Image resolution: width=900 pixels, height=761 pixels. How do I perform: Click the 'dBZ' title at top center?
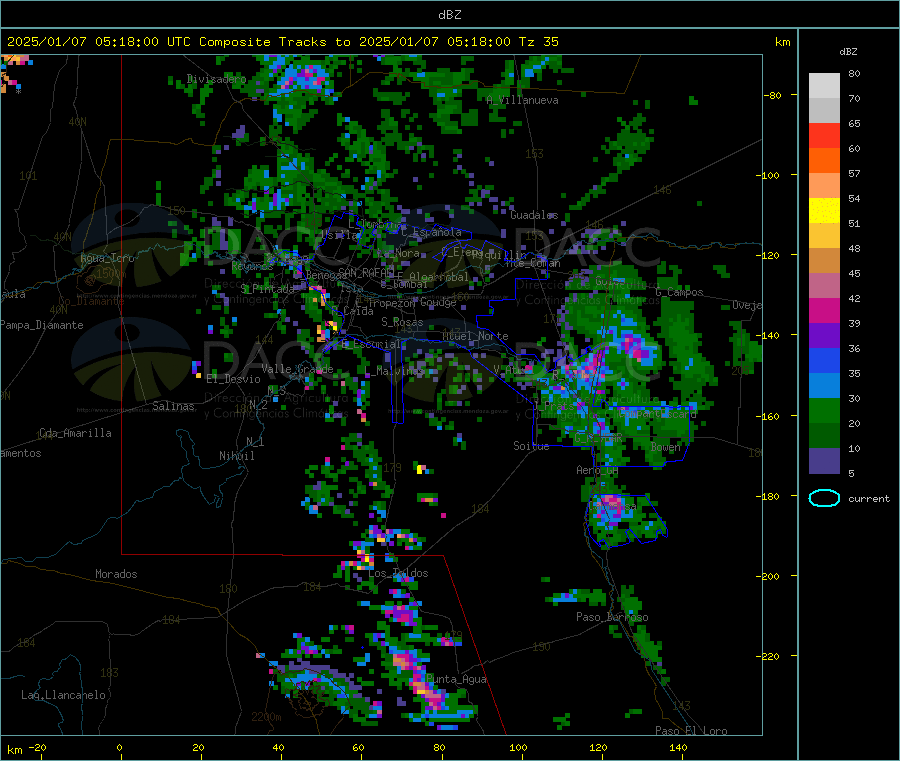click(x=449, y=15)
